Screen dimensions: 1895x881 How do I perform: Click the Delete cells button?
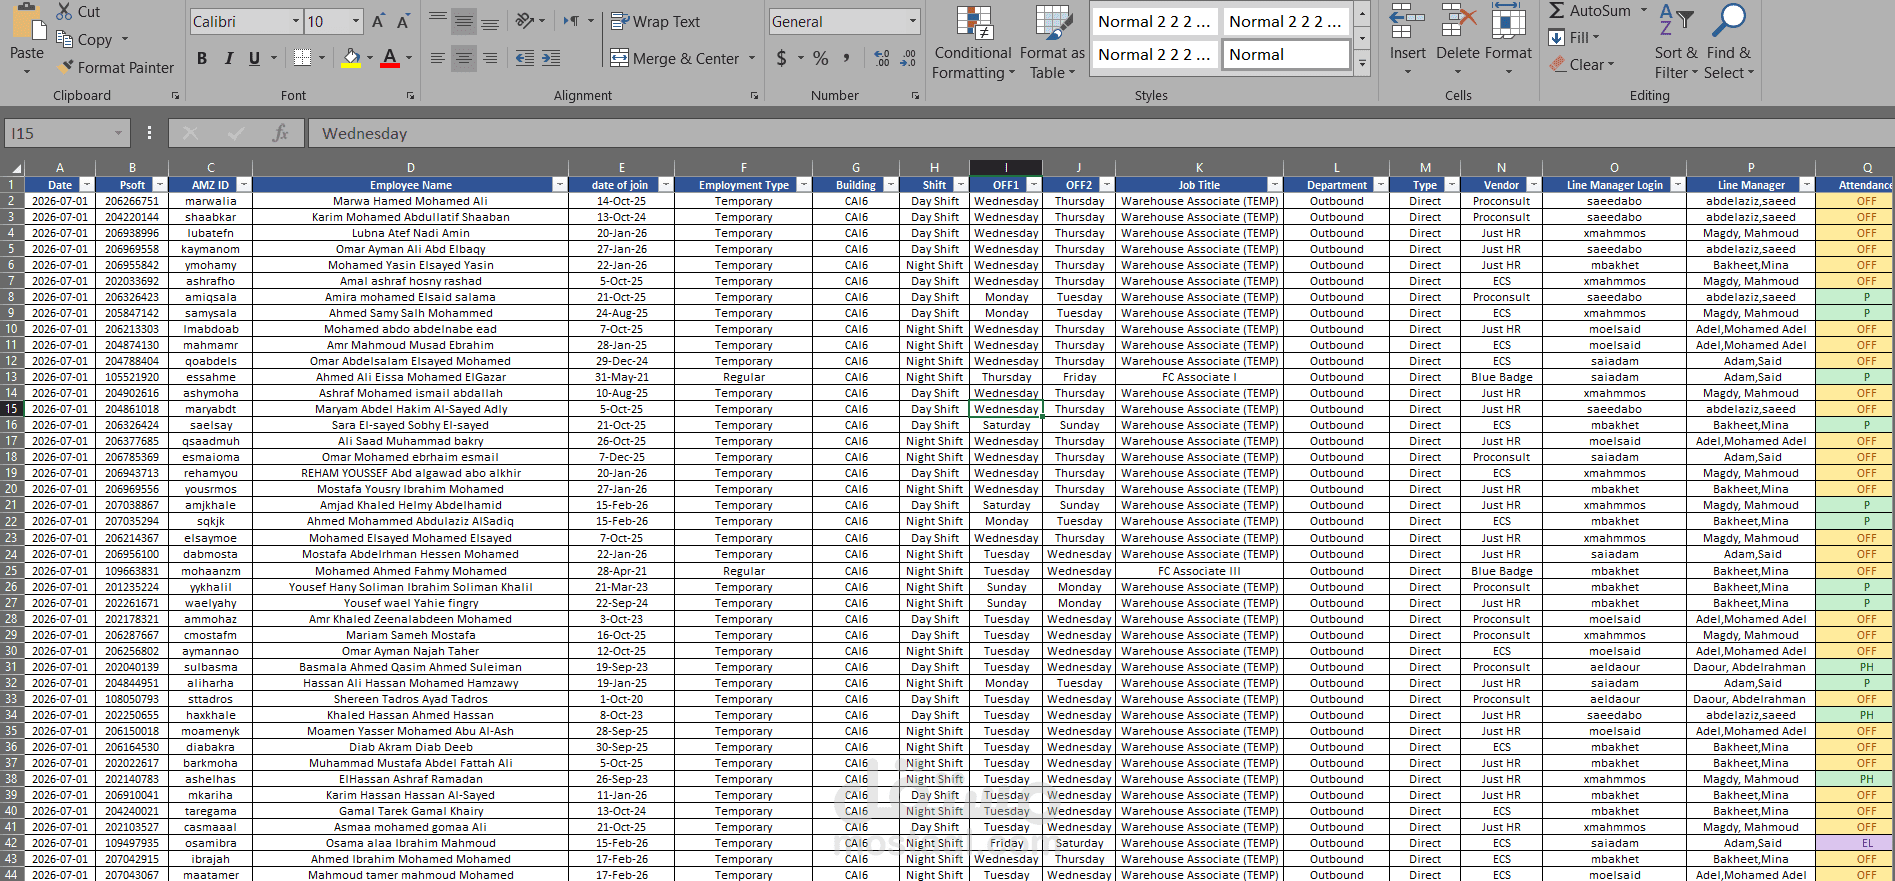pos(1457,40)
